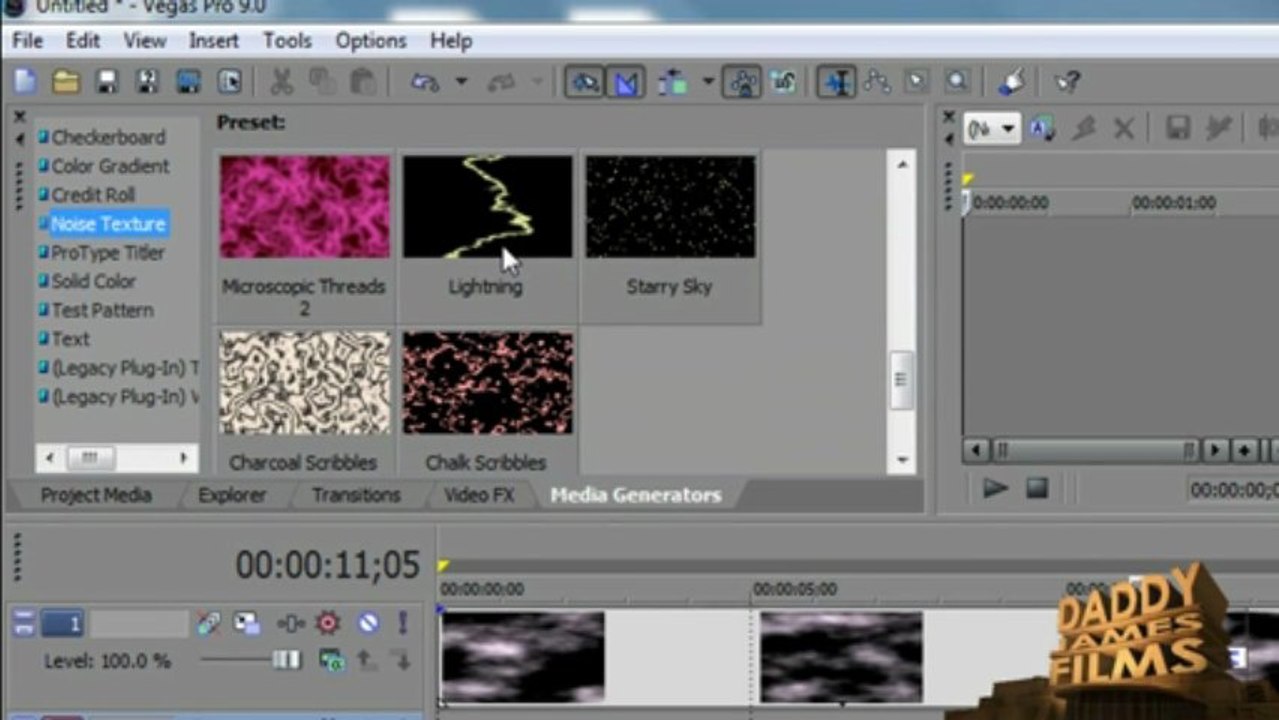The width and height of the screenshot is (1279, 720).
Task: Select the Selection Edit tool
Action: (917, 82)
